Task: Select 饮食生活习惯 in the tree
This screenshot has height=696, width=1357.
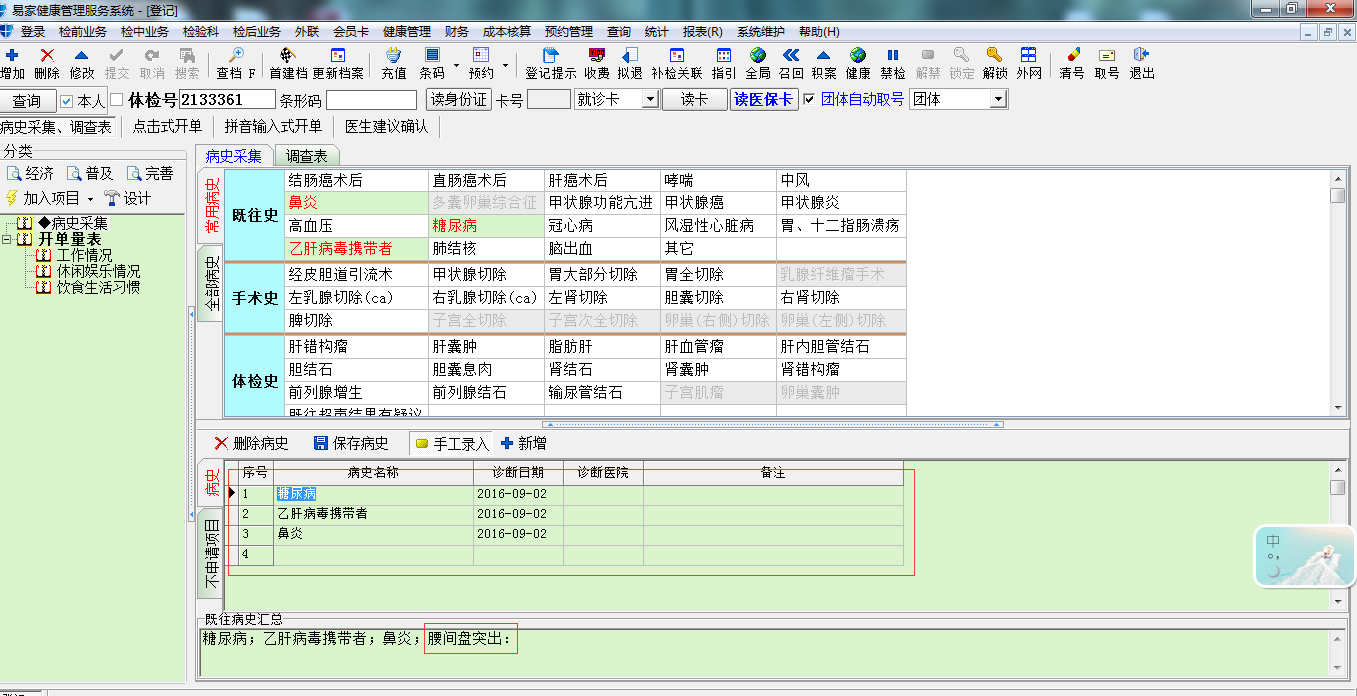Action: (98, 287)
